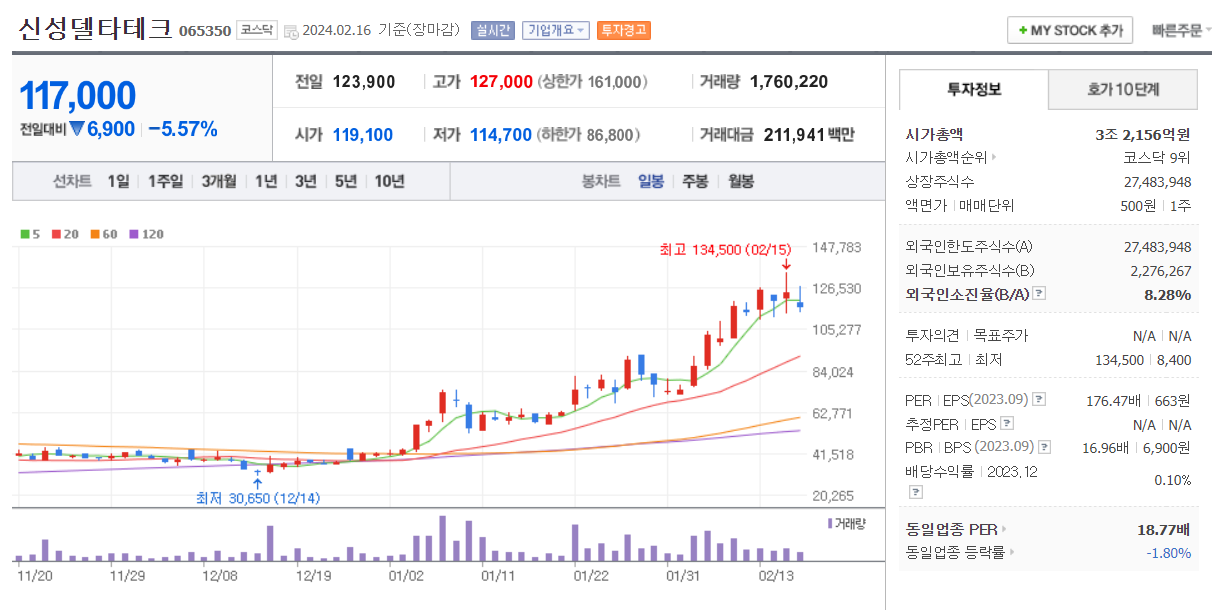Click the -1.80% sector change value

point(1169,552)
